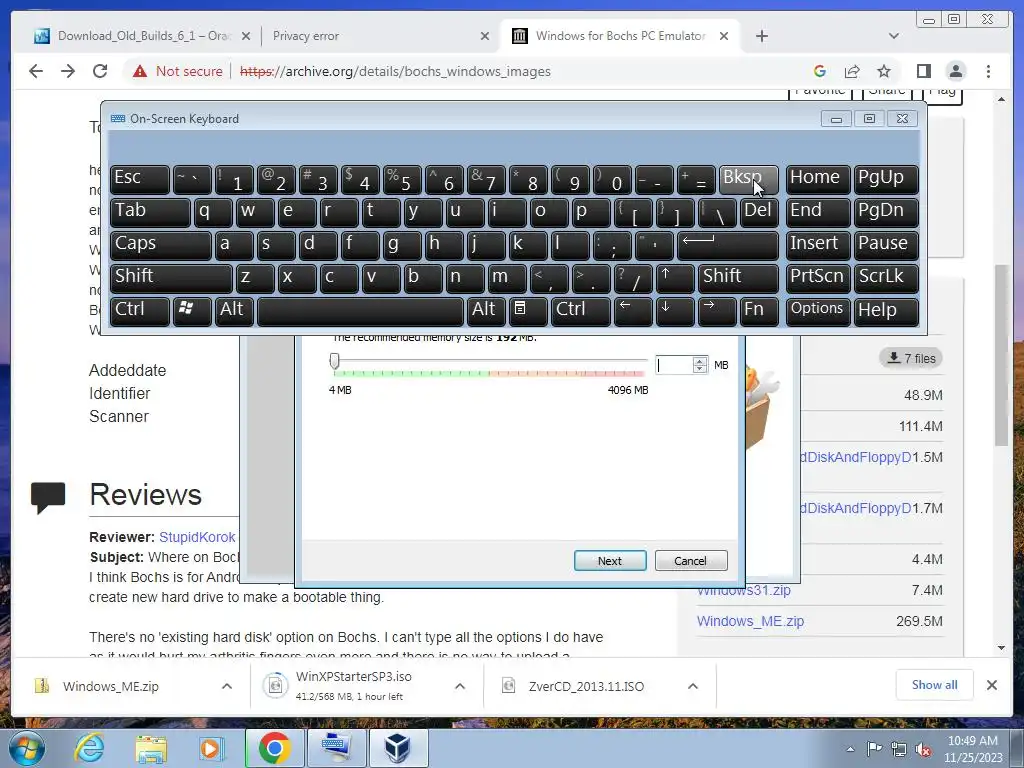Screen dimensions: 1024x768
Task: Click the memory size slider handle
Action: (334, 361)
